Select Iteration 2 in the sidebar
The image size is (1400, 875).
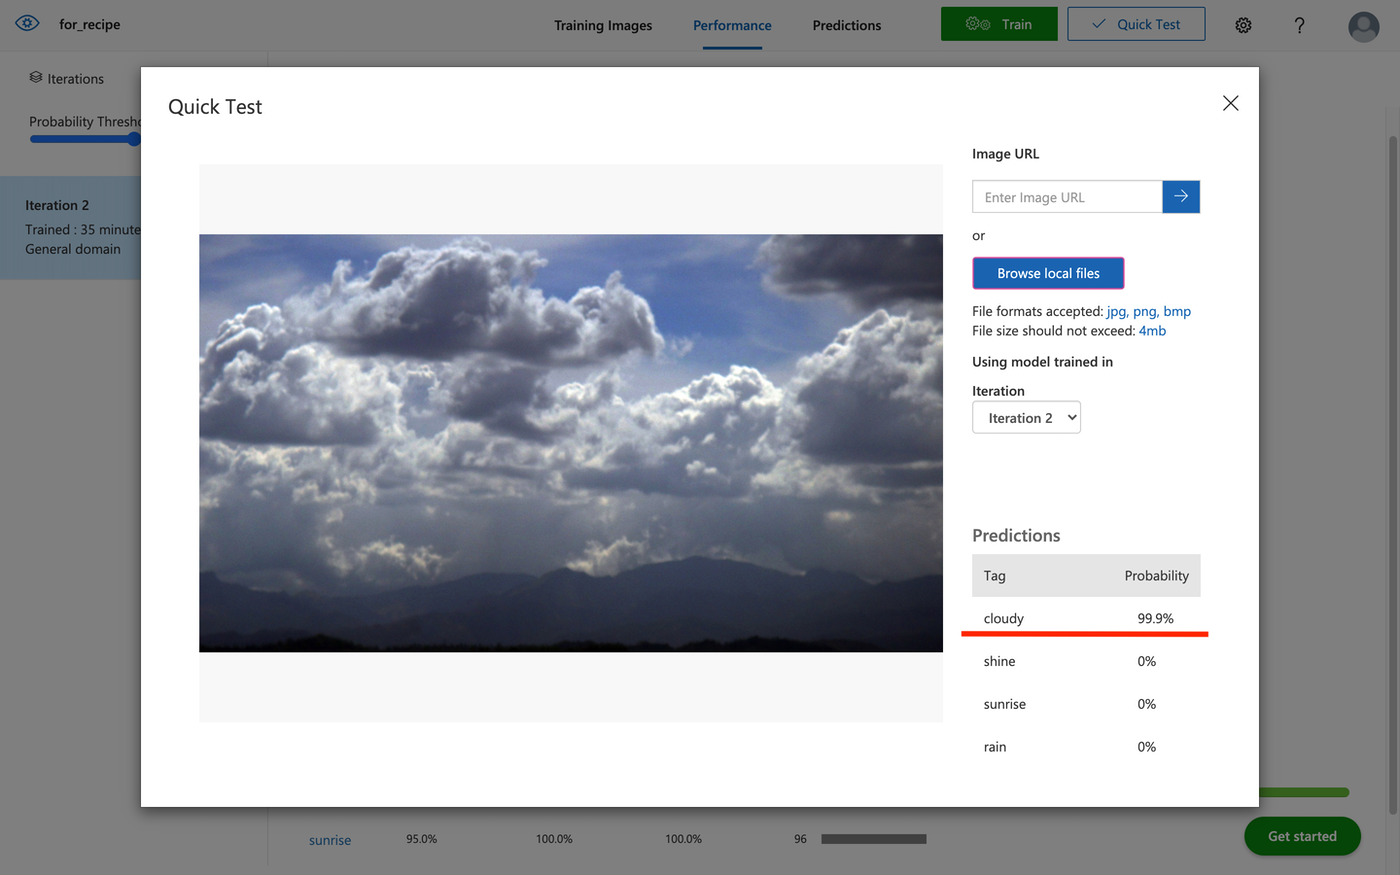70,227
